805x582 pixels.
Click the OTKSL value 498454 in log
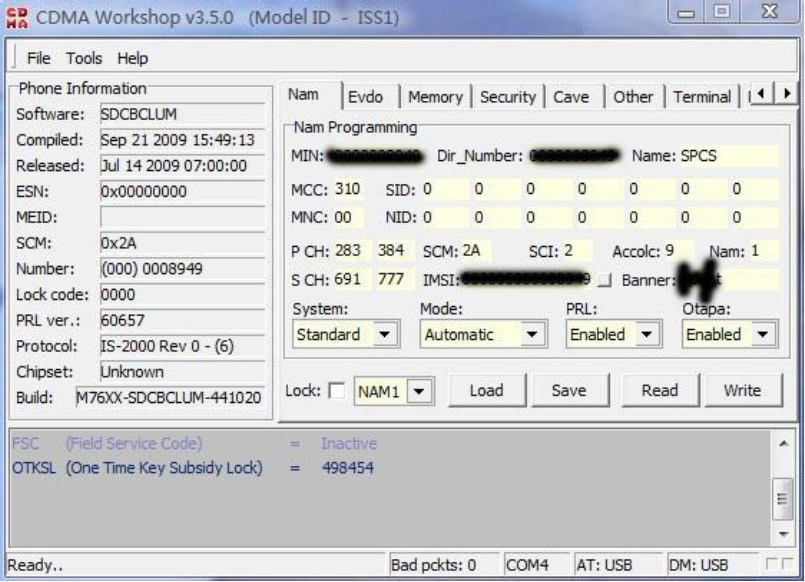[348, 468]
